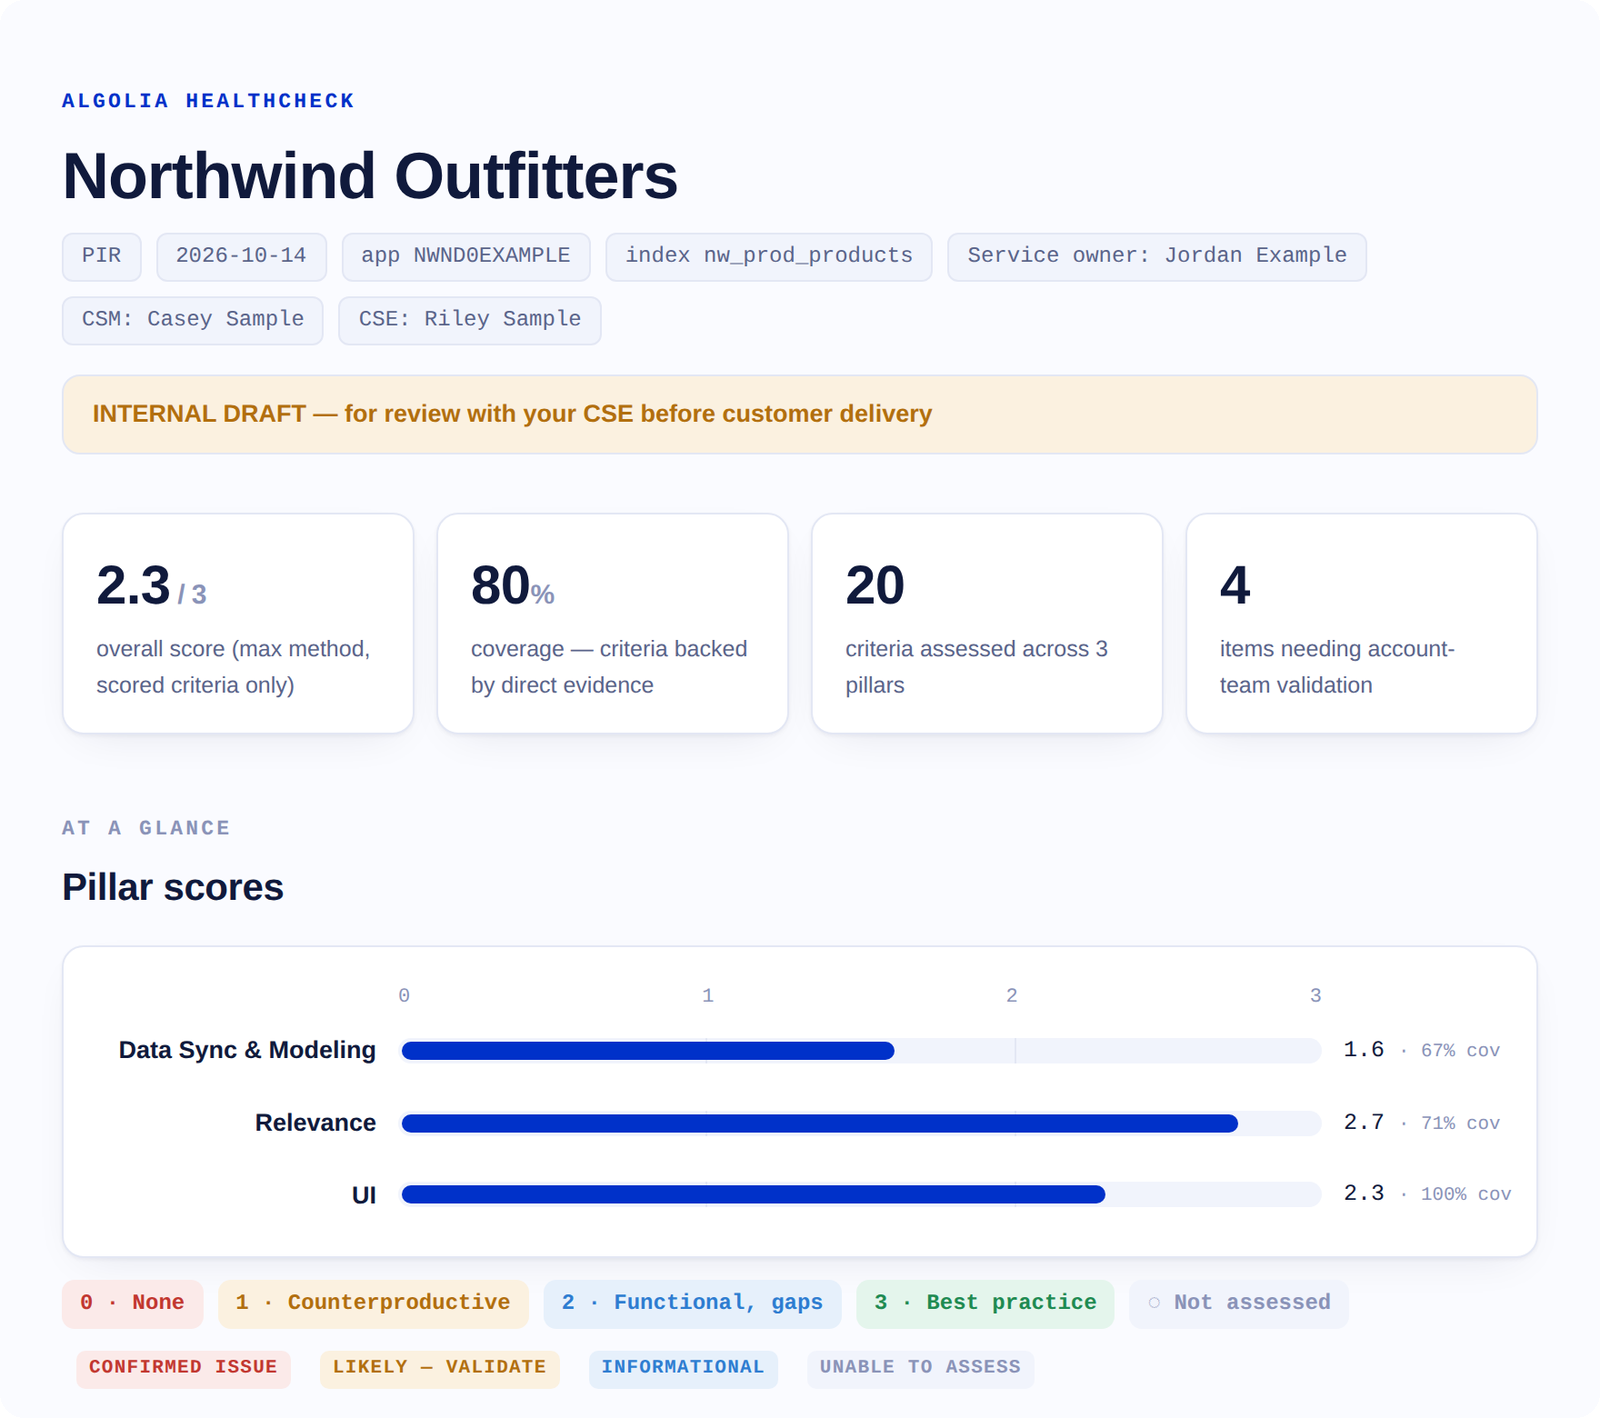
Task: Click the INFORMATIONAL badge
Action: [x=683, y=1368]
